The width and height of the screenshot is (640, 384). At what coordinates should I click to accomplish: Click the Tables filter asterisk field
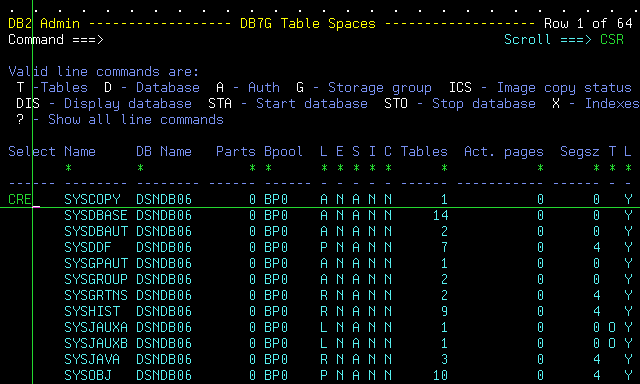(444, 168)
